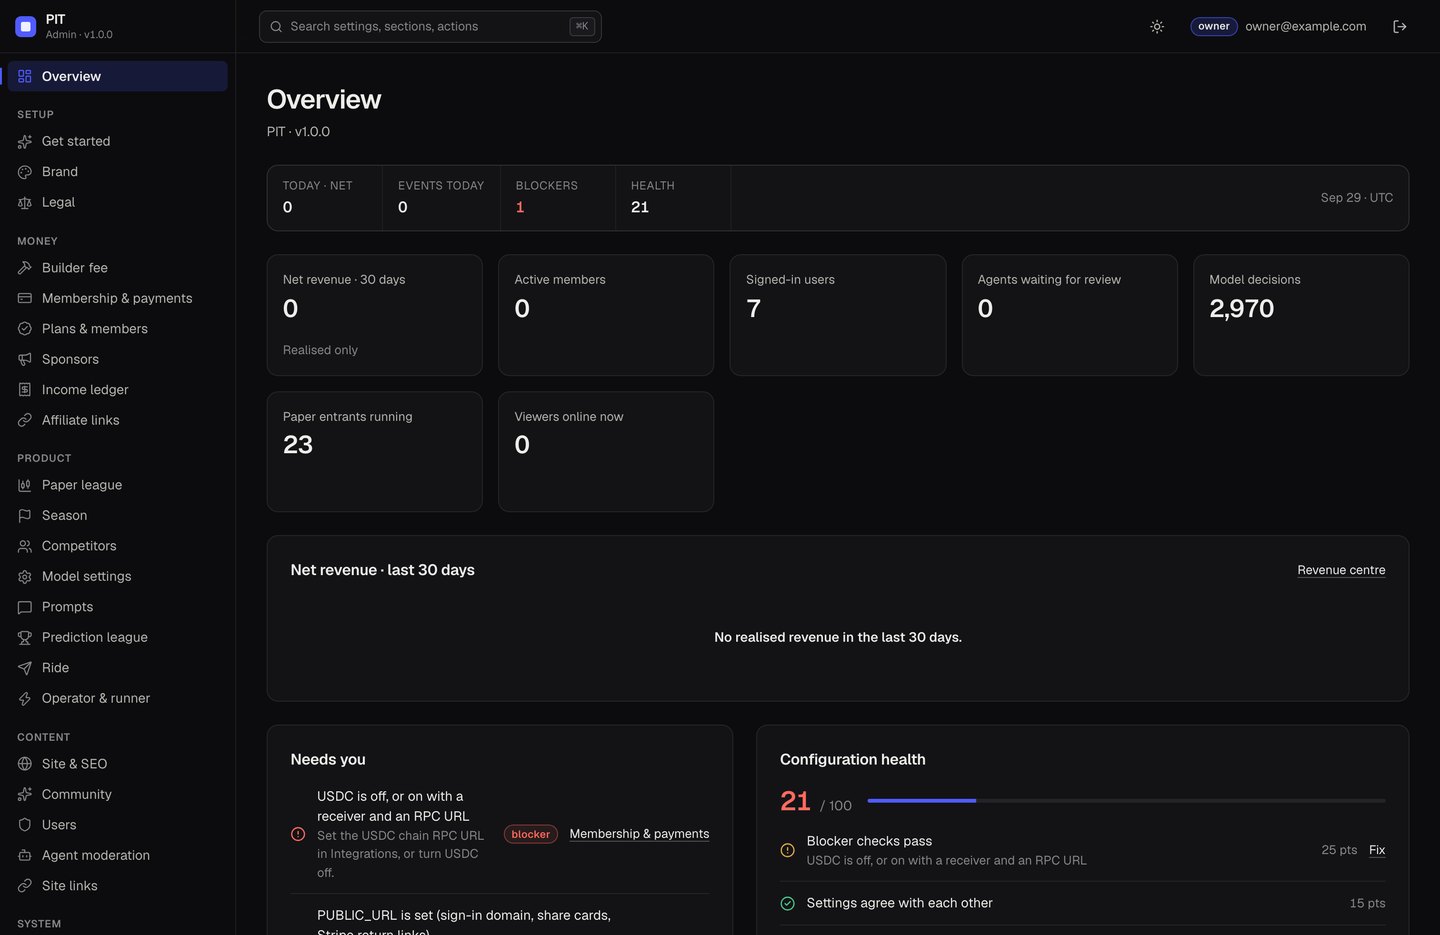Click the "Sep 29 · UTC" date text
Screen dimensions: 1440x935
pyautogui.click(x=1357, y=198)
